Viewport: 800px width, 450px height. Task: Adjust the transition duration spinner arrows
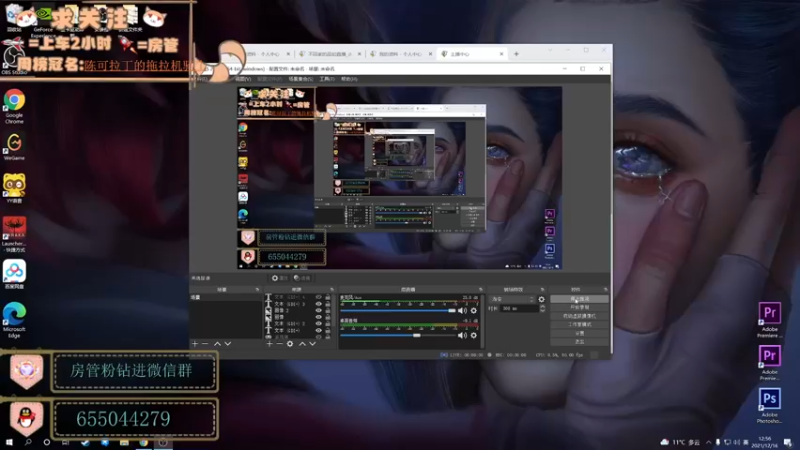point(542,309)
